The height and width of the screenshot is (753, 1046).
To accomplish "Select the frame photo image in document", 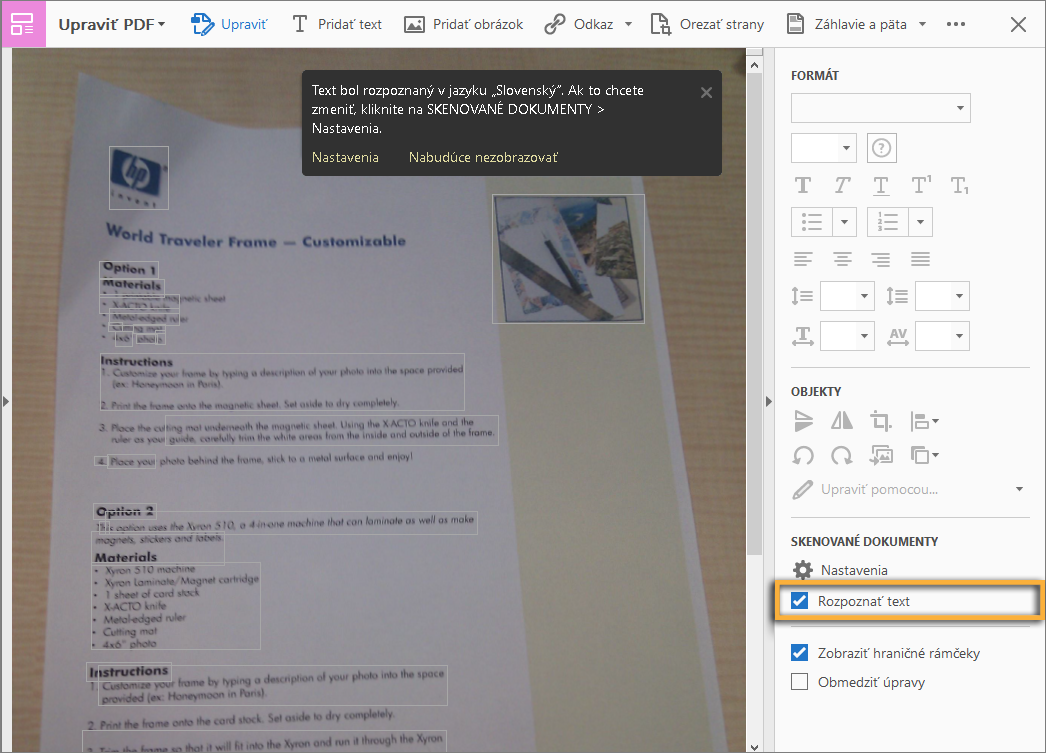I will (x=568, y=259).
